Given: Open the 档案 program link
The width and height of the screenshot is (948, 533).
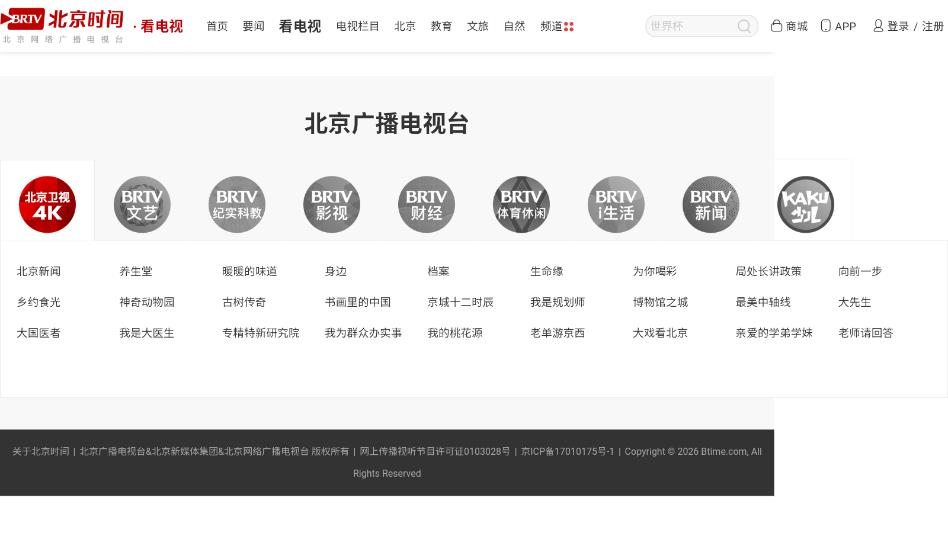Looking at the screenshot, I should (438, 271).
